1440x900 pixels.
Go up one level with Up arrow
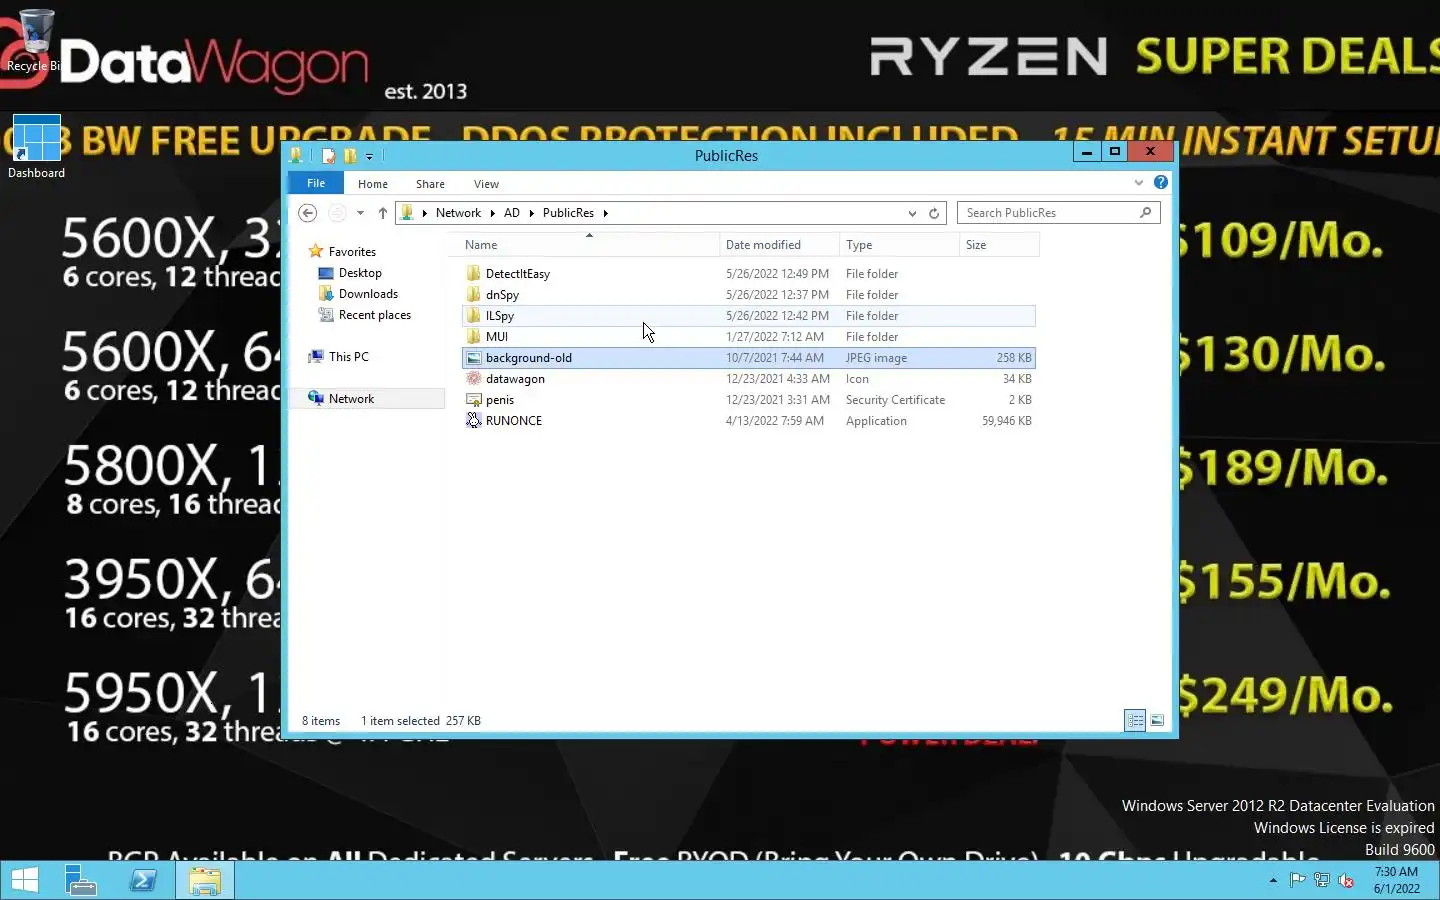point(383,213)
